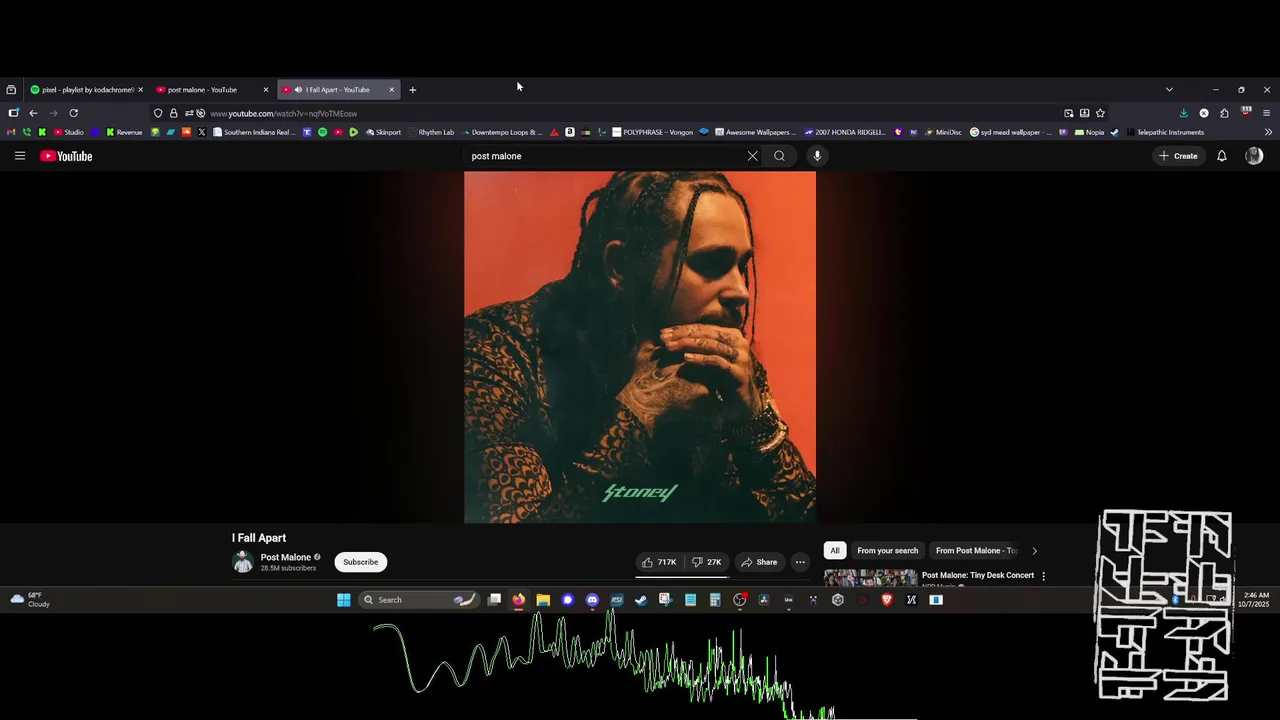Clear the post malone search text
Screen dimensions: 1280x720
point(752,156)
